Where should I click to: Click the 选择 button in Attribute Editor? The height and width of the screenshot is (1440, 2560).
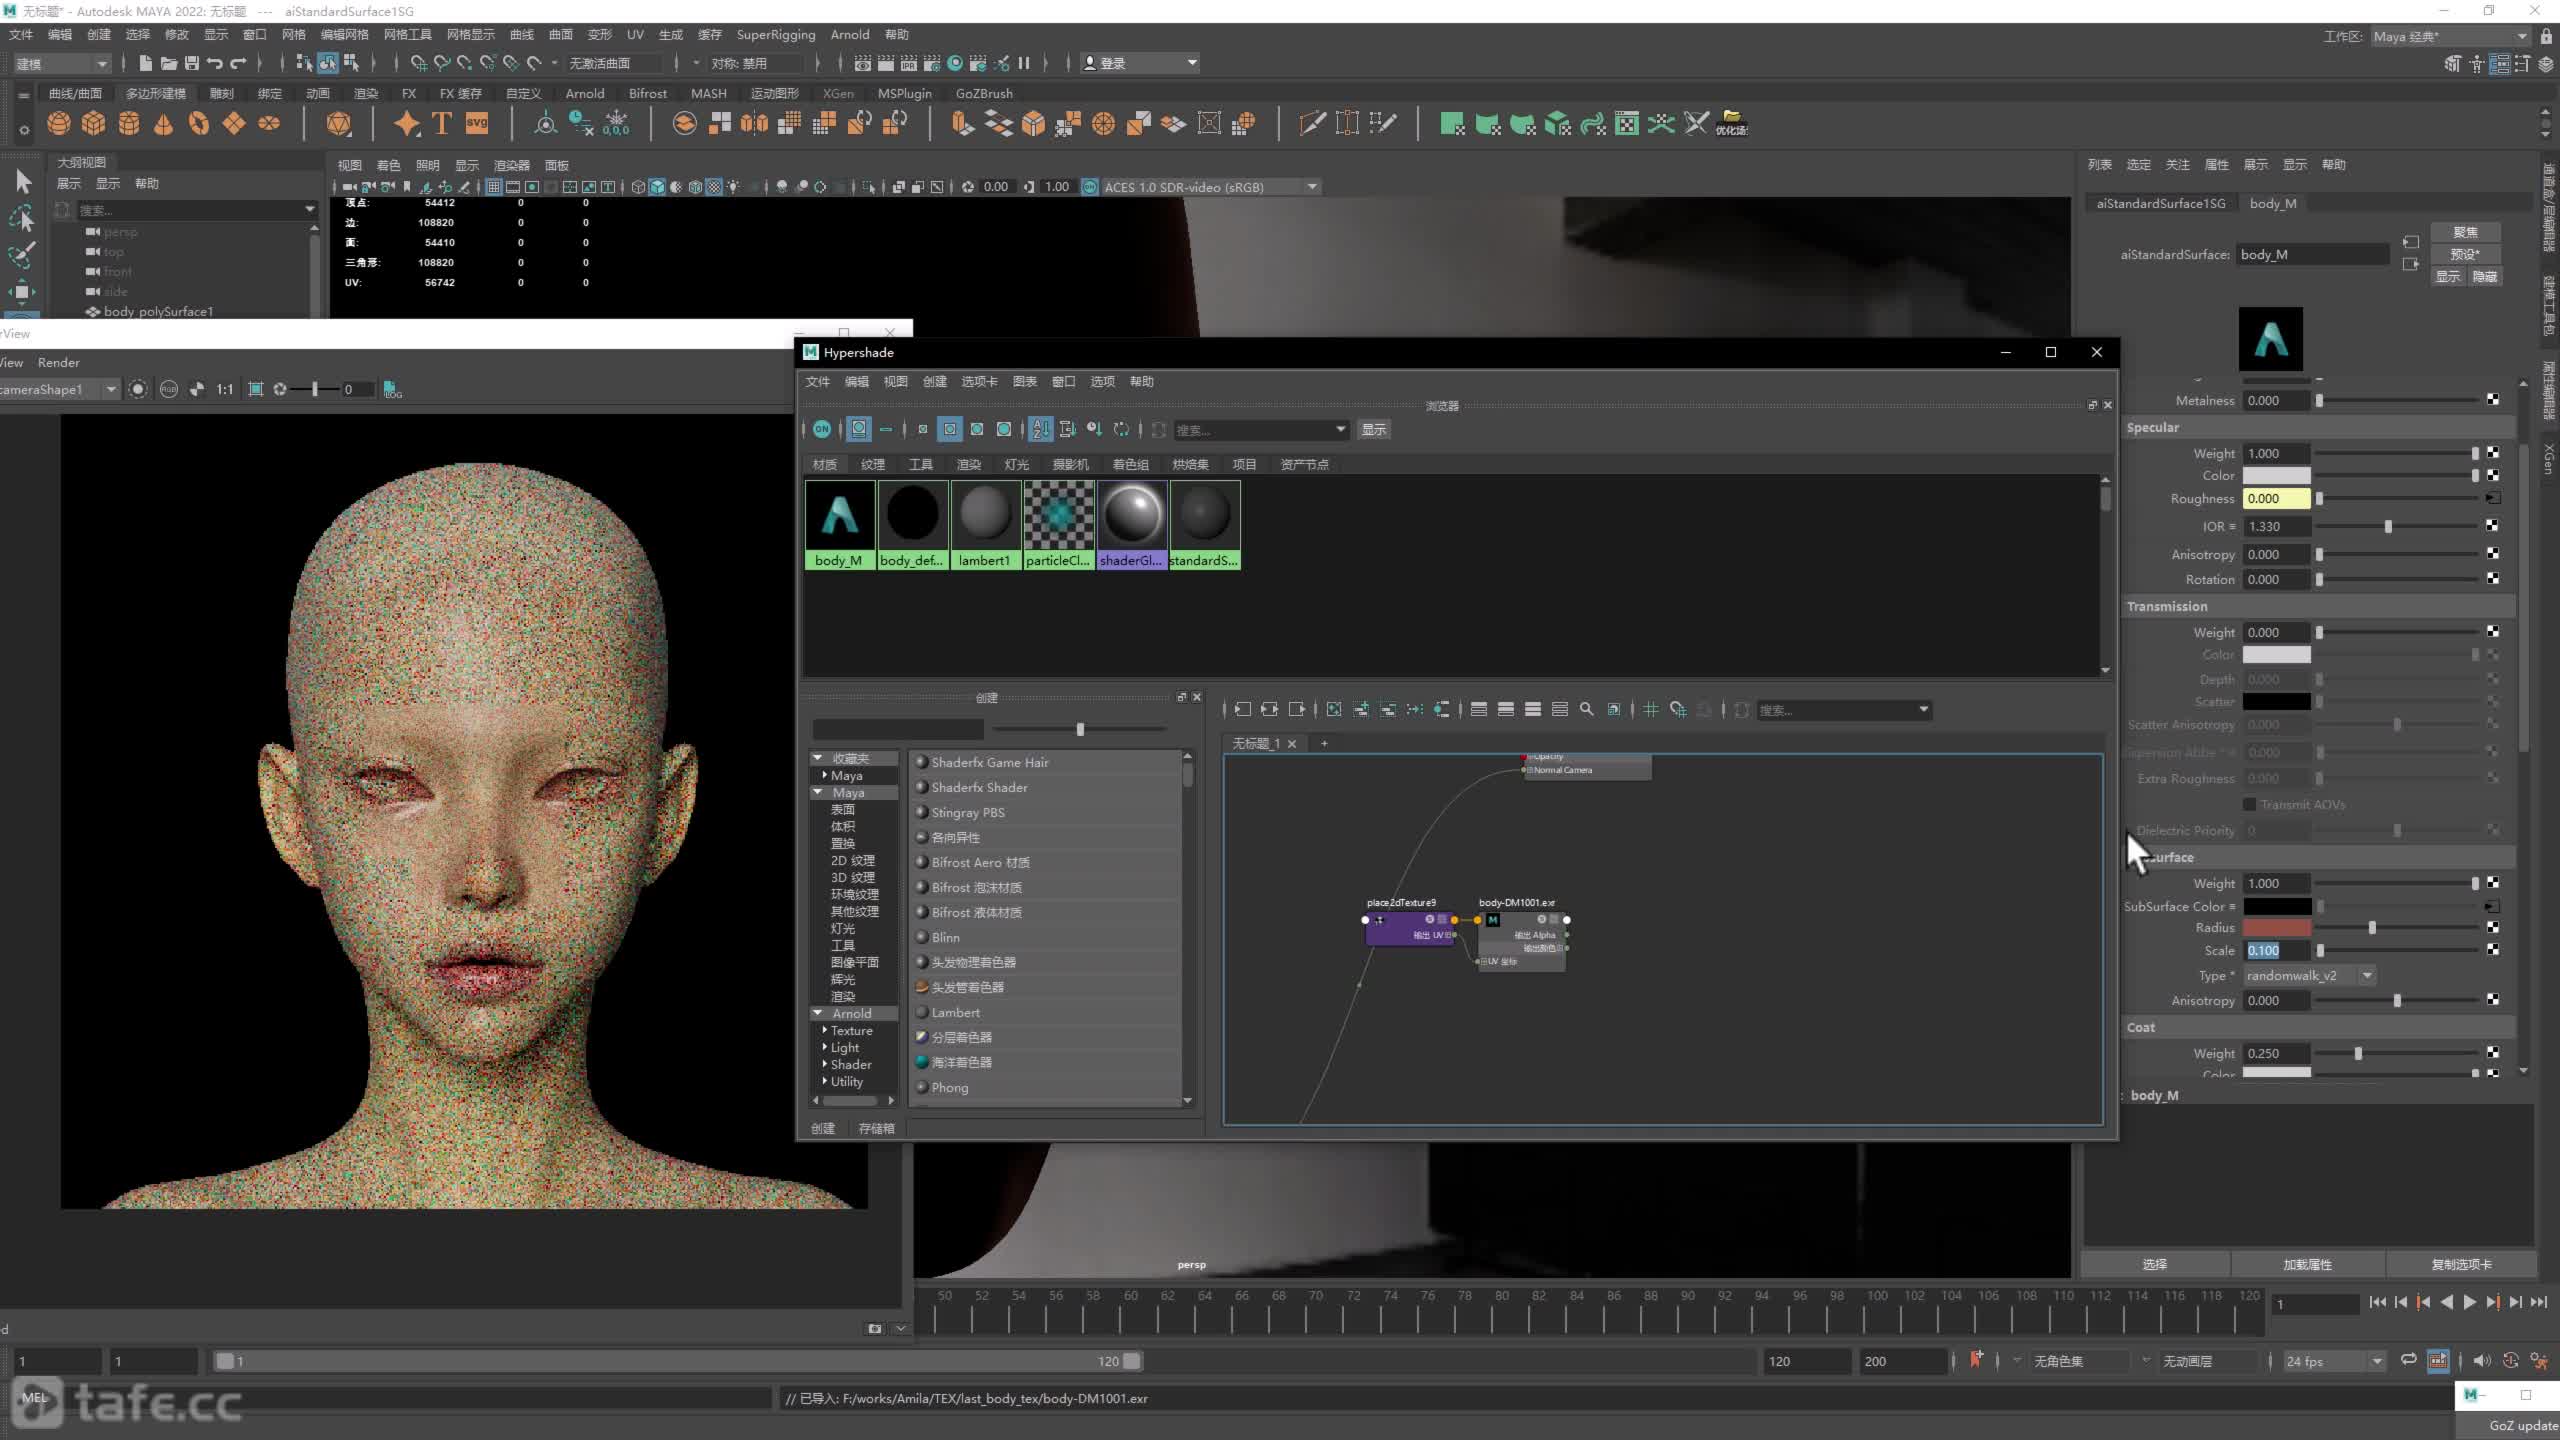point(2155,1264)
